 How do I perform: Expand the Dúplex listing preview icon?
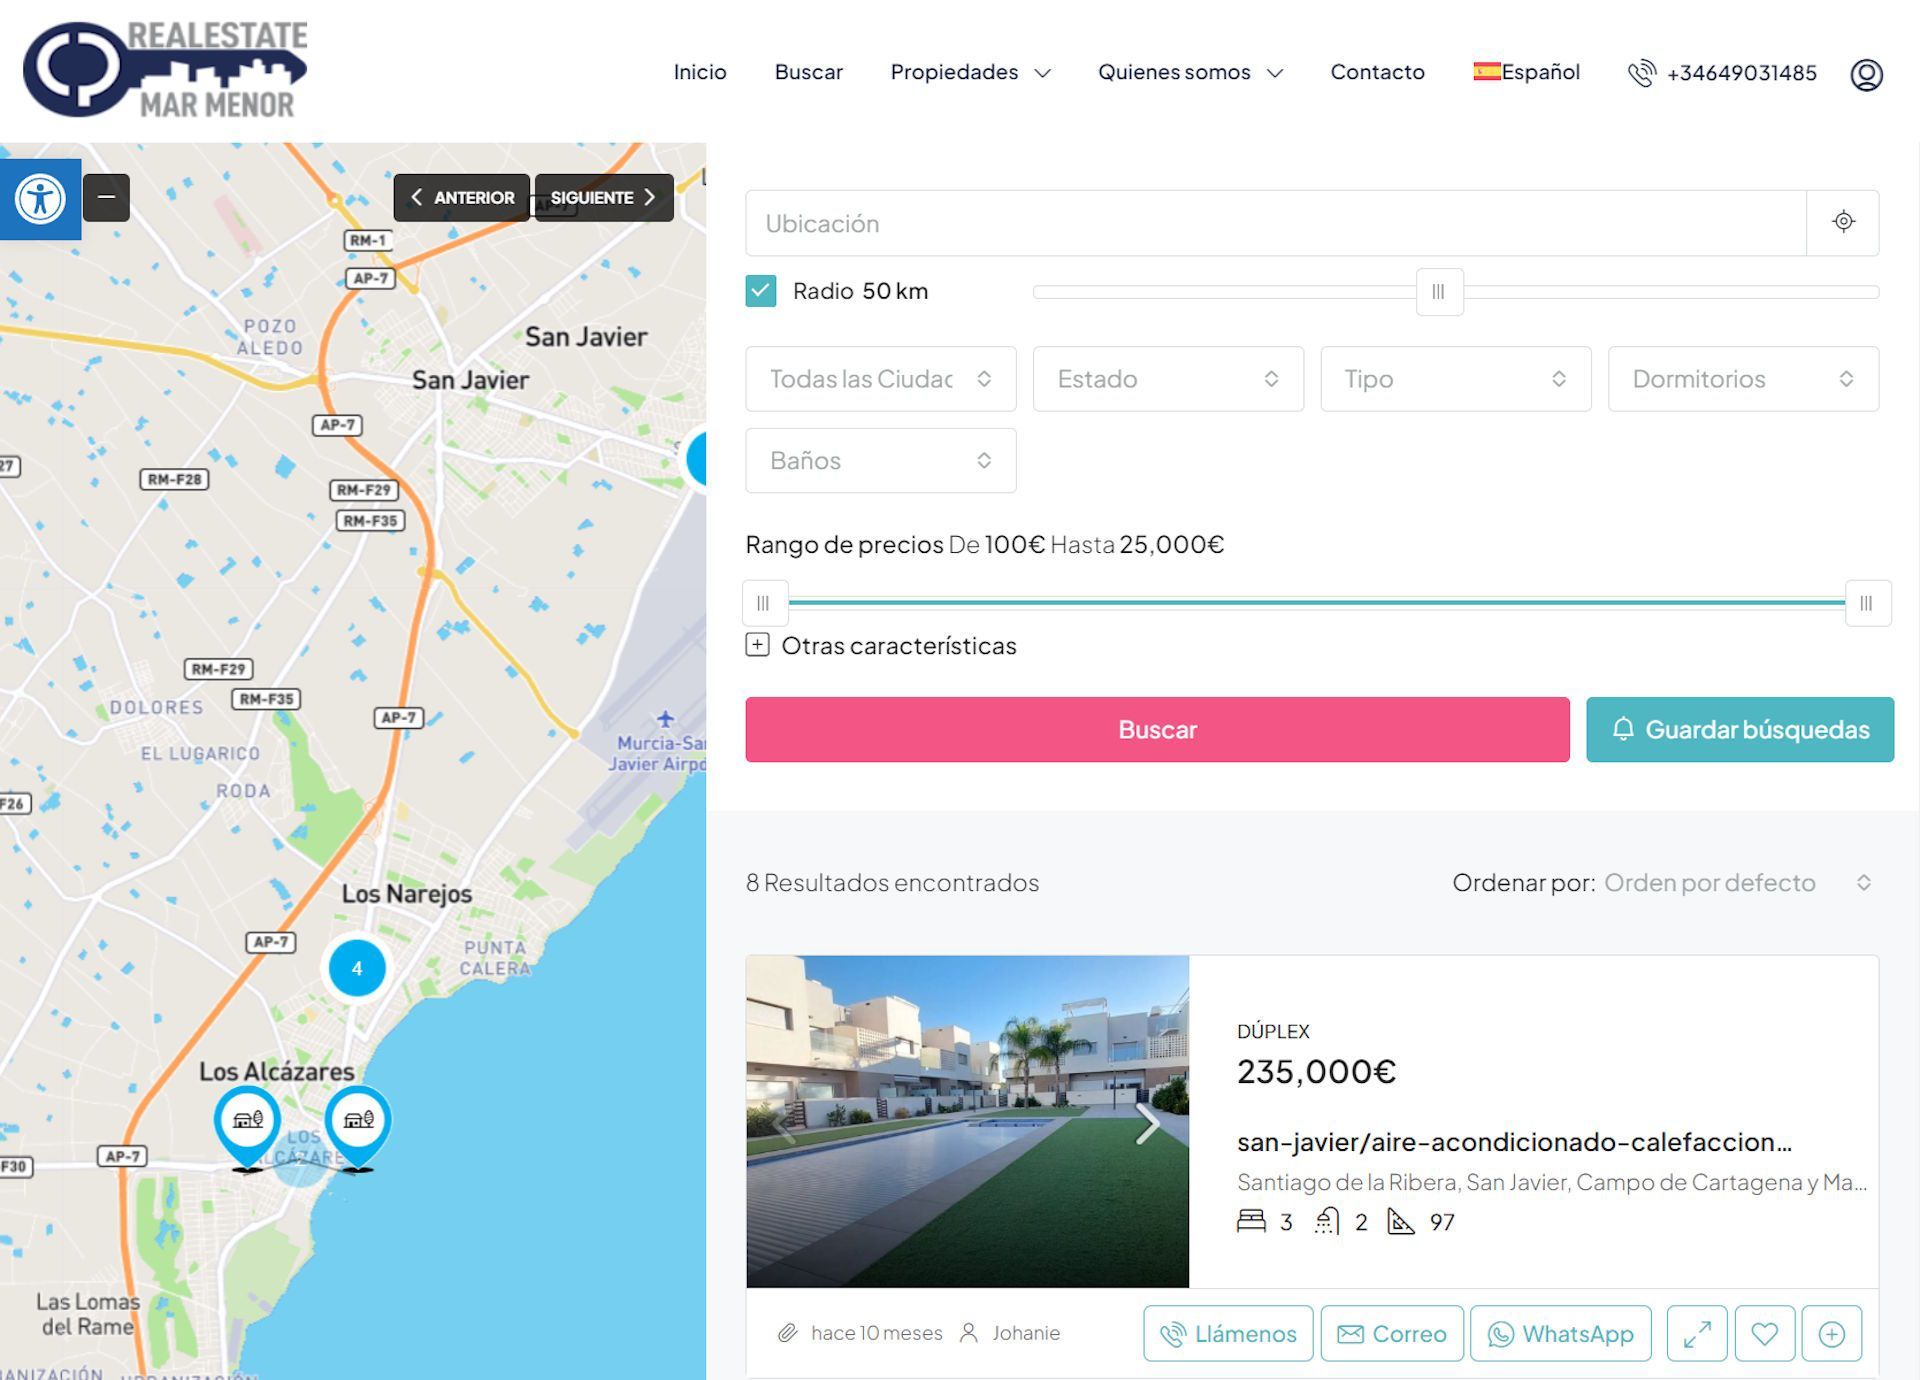[1697, 1333]
